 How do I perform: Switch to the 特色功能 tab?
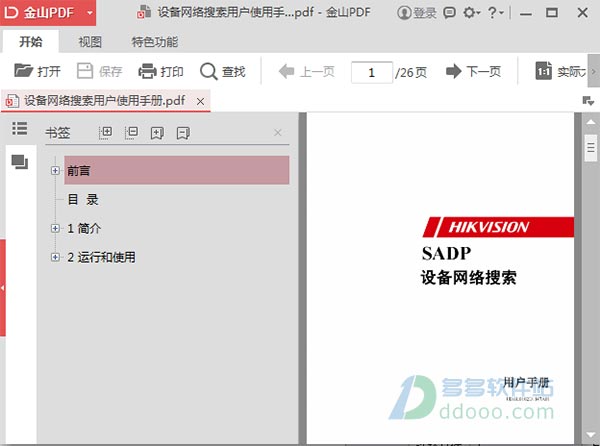[155, 42]
